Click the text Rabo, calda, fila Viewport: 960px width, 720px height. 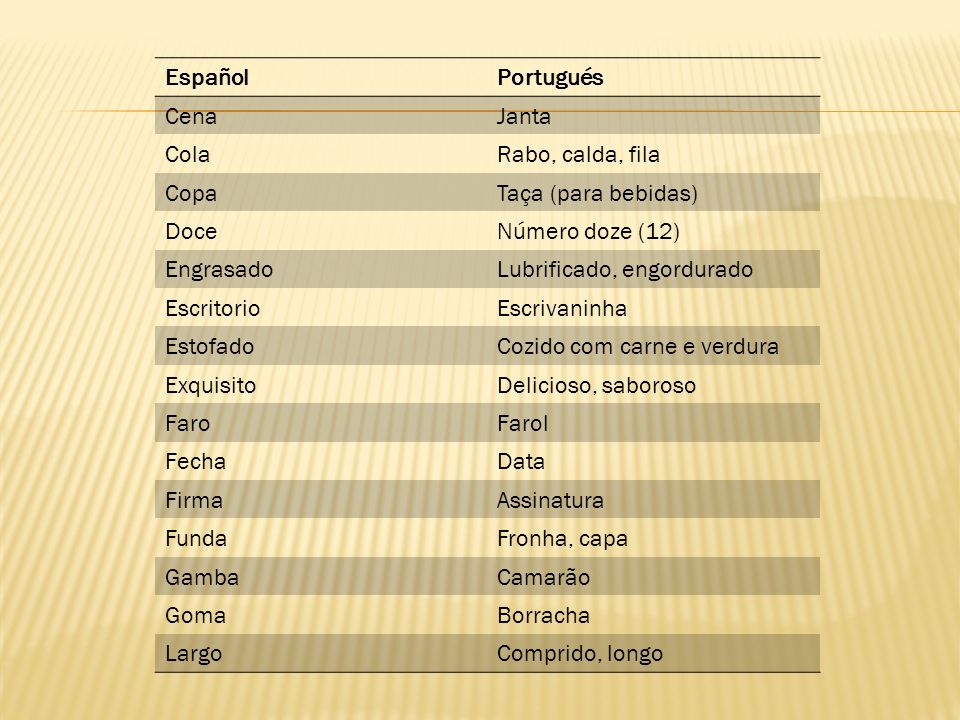click(579, 154)
